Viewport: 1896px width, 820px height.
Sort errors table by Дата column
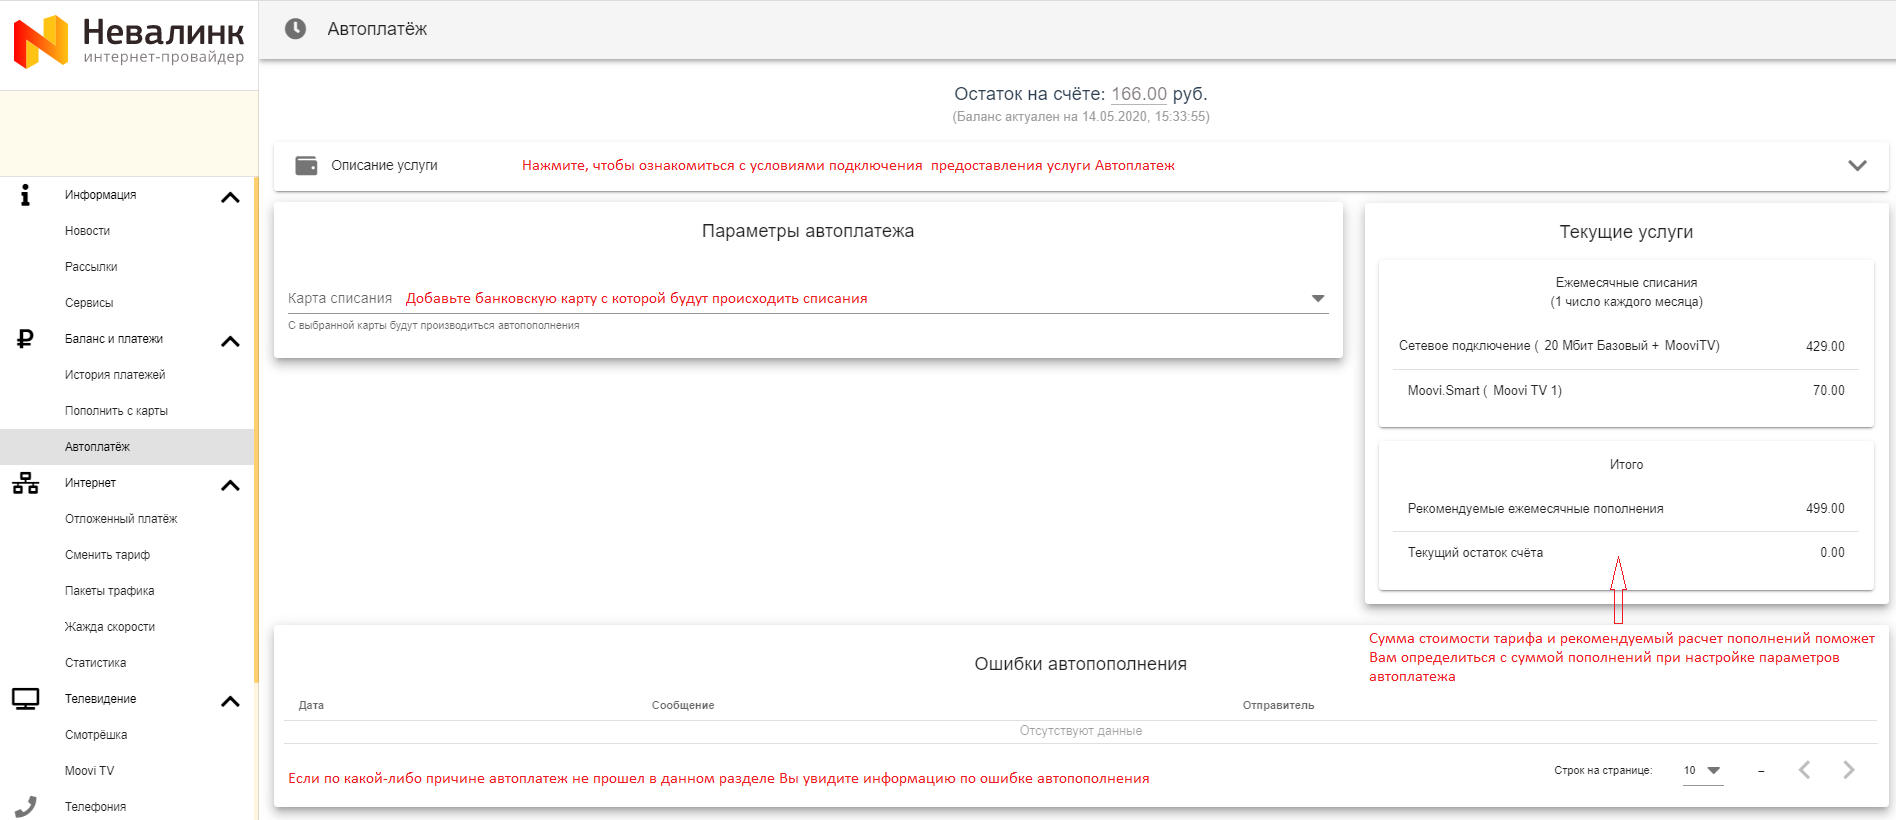(311, 705)
